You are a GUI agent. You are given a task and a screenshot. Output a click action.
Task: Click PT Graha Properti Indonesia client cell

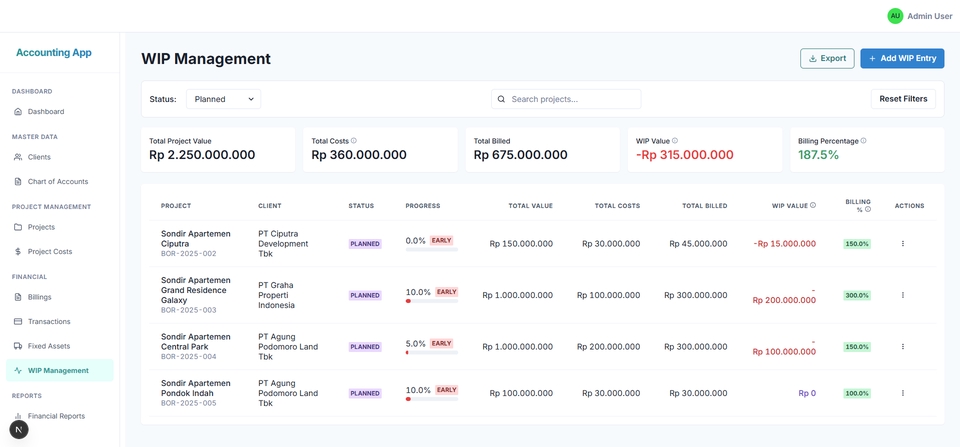click(277, 295)
